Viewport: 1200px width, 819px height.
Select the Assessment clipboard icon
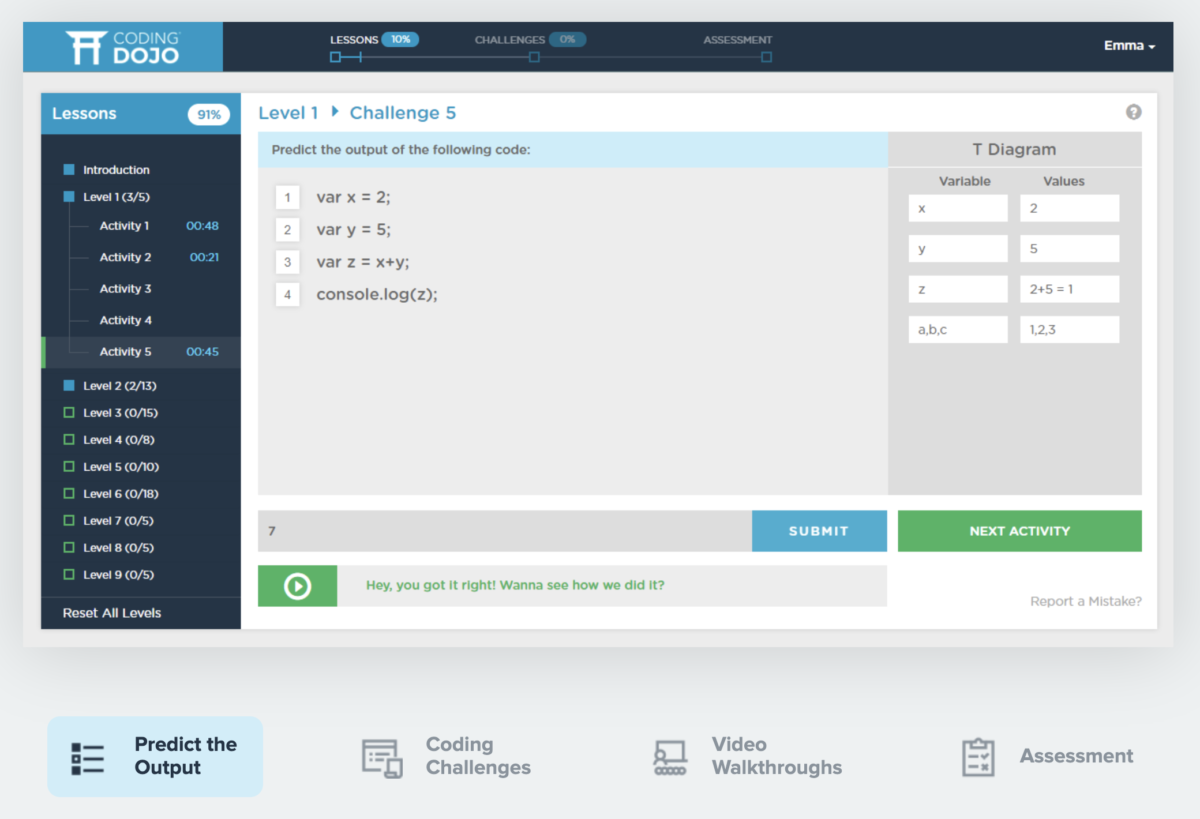click(977, 757)
